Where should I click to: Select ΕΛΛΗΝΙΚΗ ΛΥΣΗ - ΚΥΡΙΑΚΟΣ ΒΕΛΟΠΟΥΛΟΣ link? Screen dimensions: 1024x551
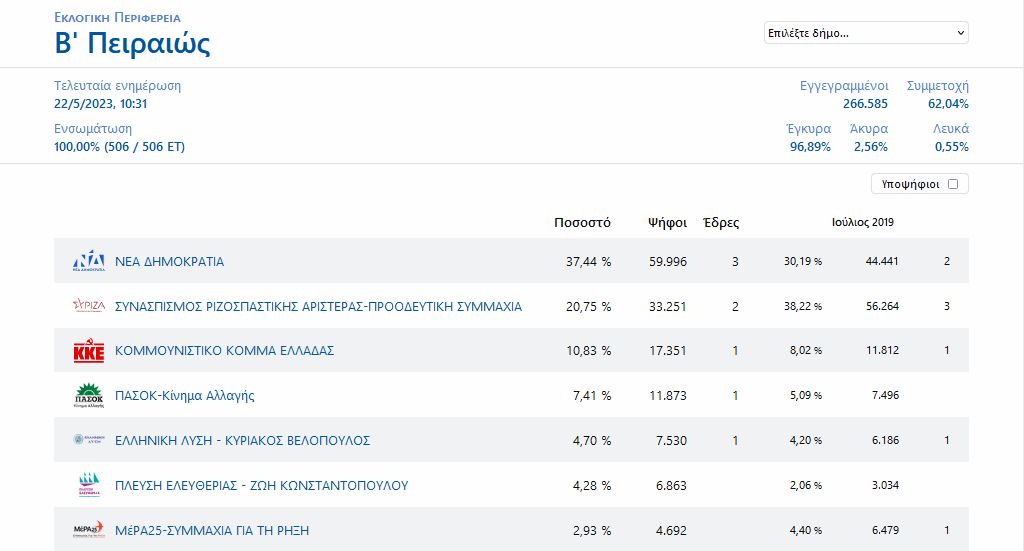click(x=243, y=441)
